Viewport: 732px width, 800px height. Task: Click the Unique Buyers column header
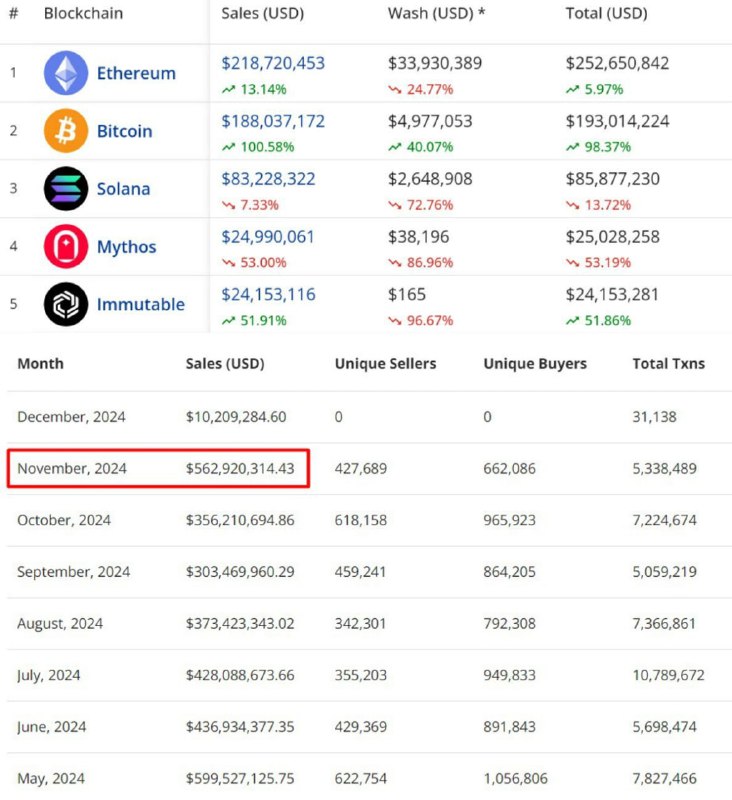point(535,363)
